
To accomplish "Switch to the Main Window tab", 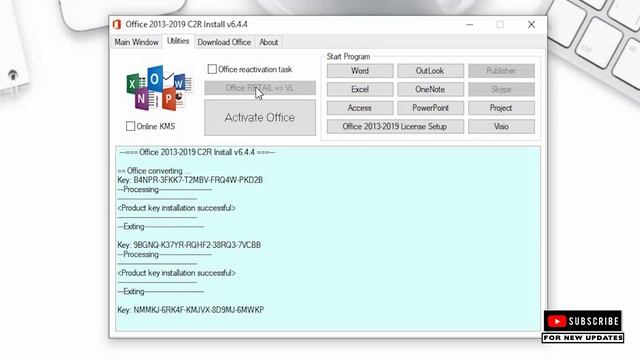I will coord(136,42).
